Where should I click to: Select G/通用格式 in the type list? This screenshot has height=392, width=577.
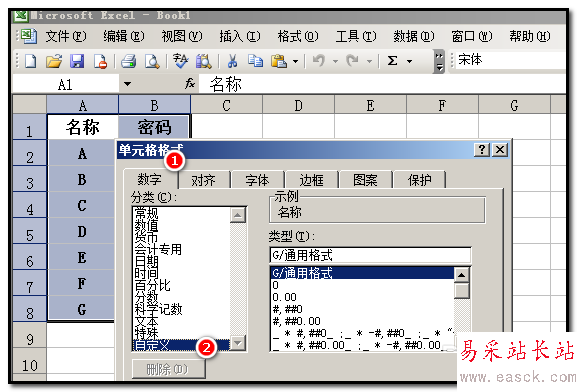click(x=362, y=273)
